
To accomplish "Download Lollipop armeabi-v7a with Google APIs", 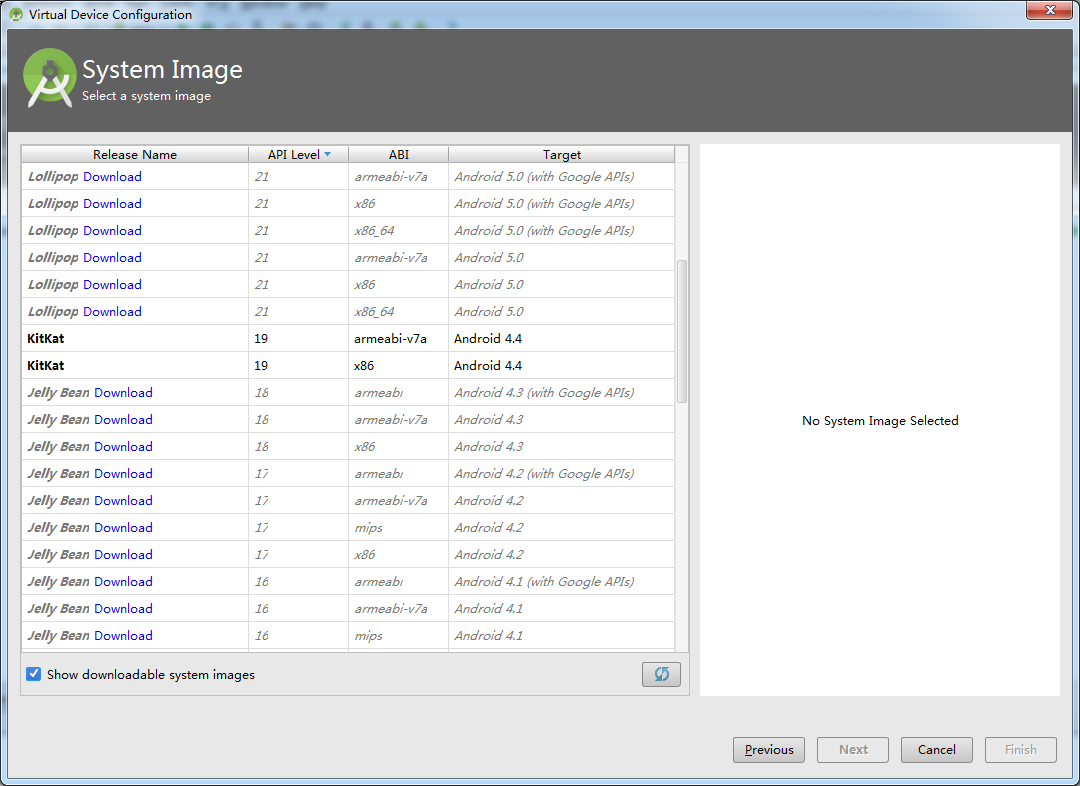I will click(112, 176).
